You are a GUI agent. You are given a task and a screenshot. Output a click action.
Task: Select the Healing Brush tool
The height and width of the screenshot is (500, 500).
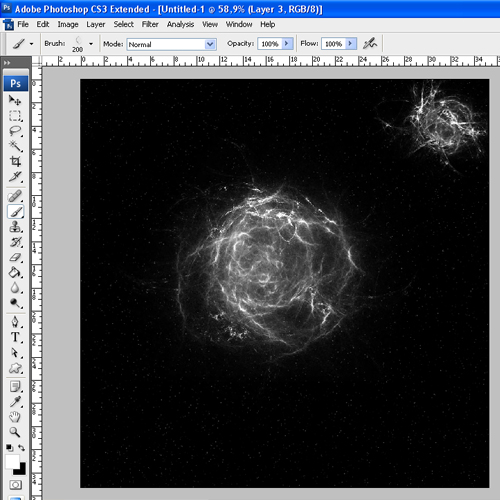tap(15, 196)
